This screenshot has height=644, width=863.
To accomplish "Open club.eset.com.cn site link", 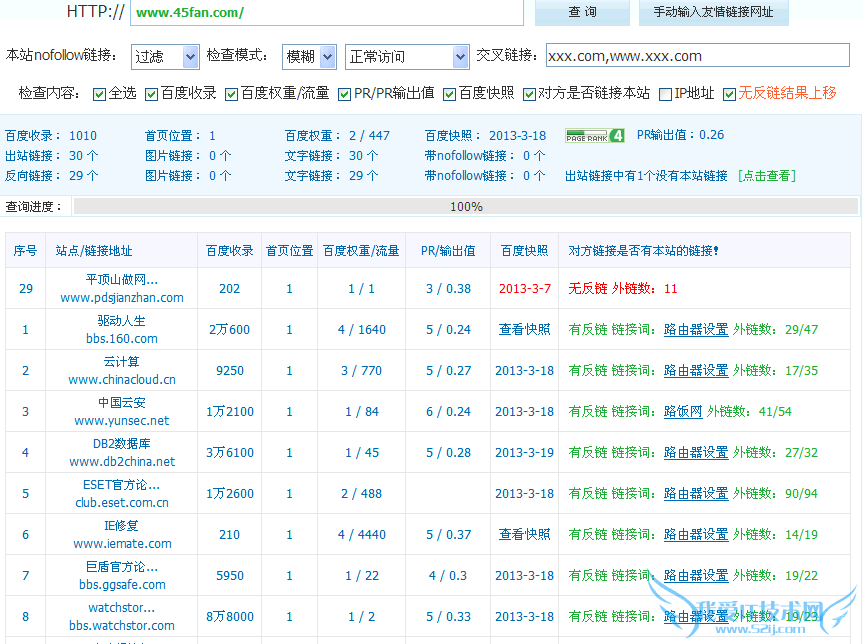I will pyautogui.click(x=122, y=502).
